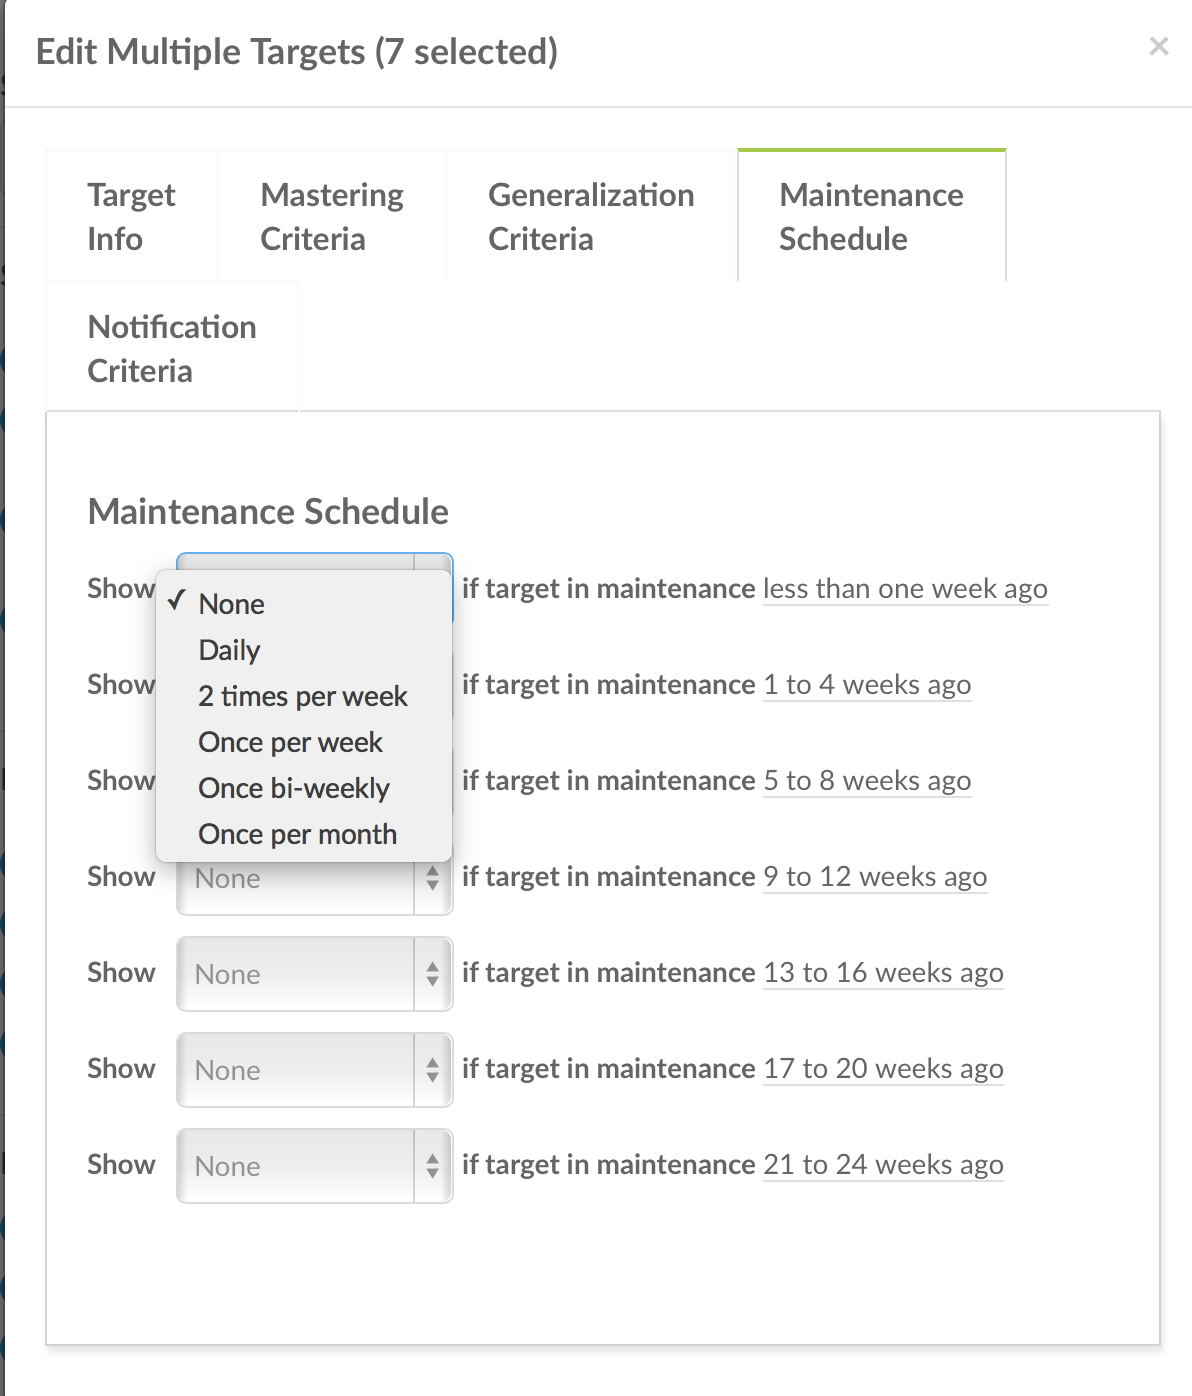1192x1396 pixels.
Task: Switch to the Target Info tab
Action: pyautogui.click(x=132, y=216)
